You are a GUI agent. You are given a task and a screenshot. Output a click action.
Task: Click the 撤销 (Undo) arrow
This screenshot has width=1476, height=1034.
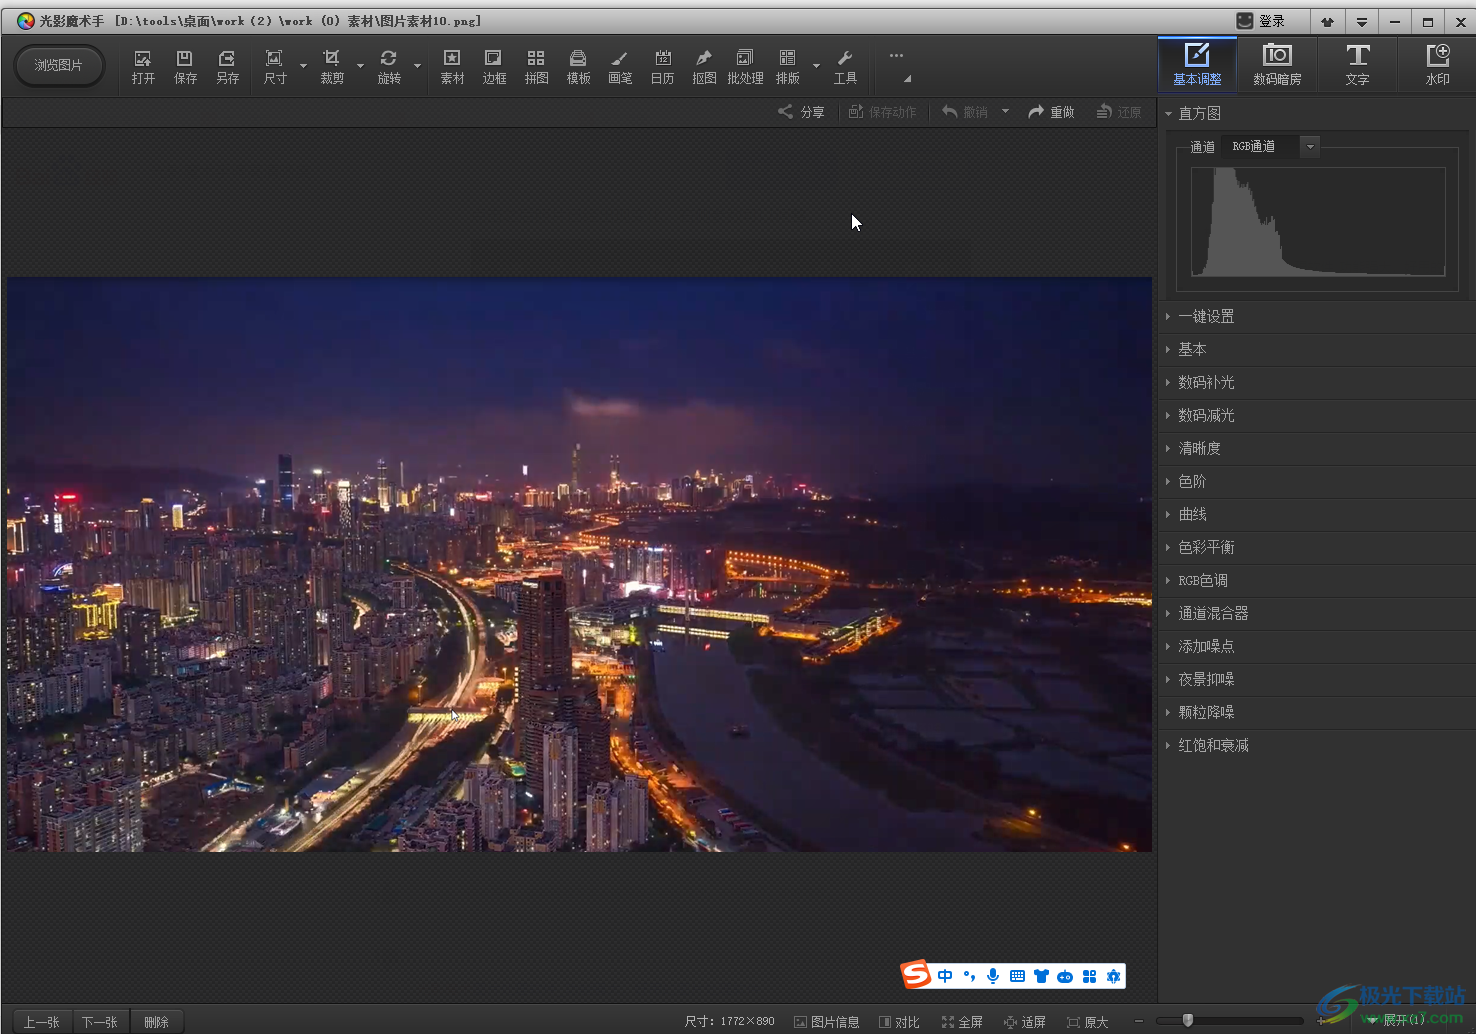point(964,112)
